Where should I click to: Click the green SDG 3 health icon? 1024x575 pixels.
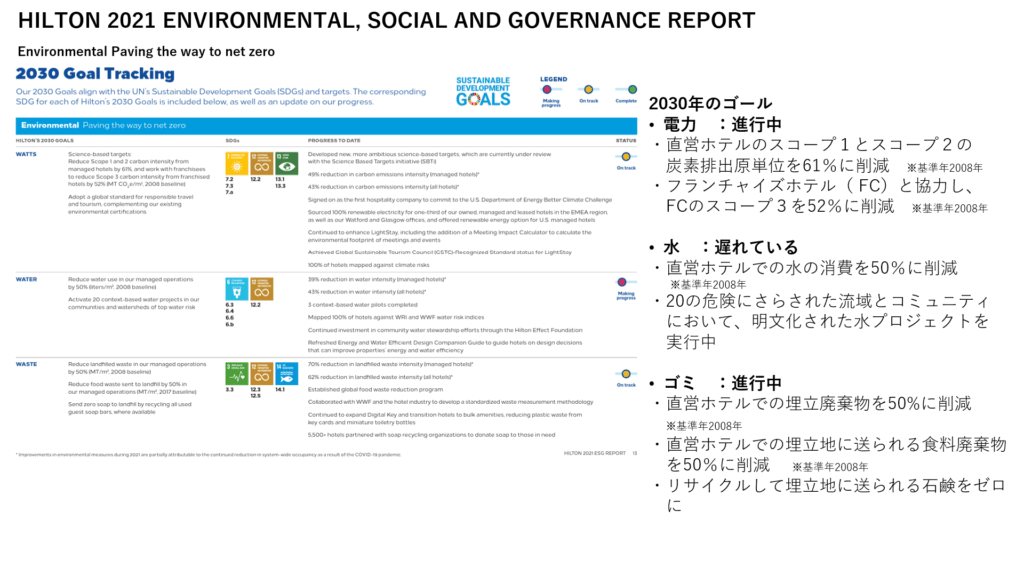pyautogui.click(x=236, y=374)
